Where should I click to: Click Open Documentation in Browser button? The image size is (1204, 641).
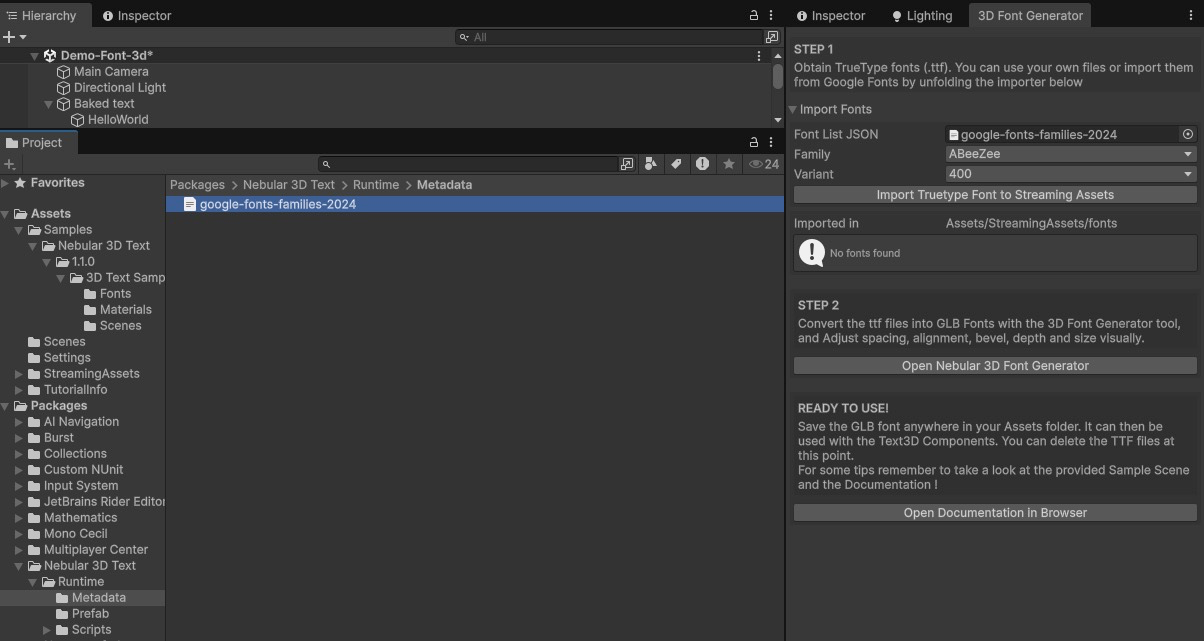coord(995,513)
